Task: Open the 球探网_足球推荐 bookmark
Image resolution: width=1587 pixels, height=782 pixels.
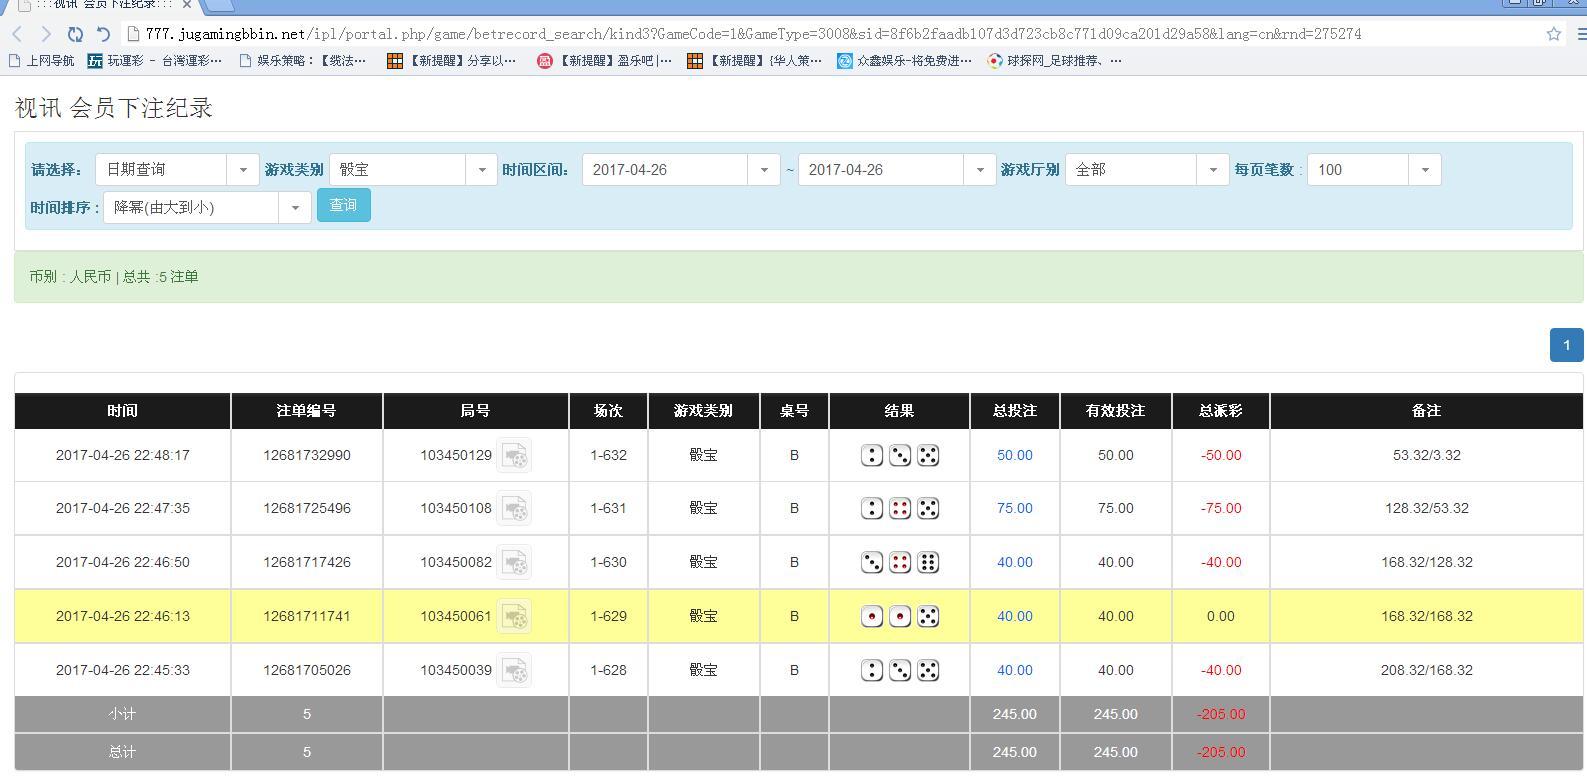Action: pos(1054,61)
